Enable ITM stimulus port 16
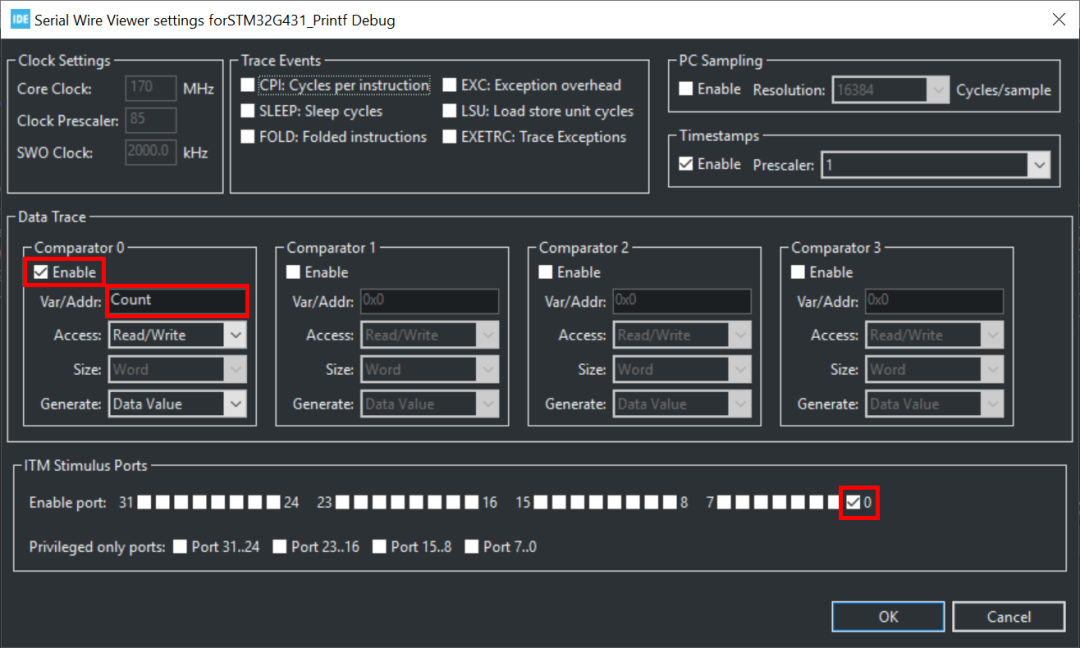 pyautogui.click(x=472, y=502)
